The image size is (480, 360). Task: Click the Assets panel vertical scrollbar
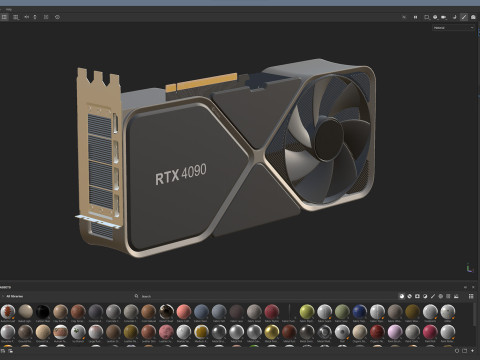(x=475, y=313)
